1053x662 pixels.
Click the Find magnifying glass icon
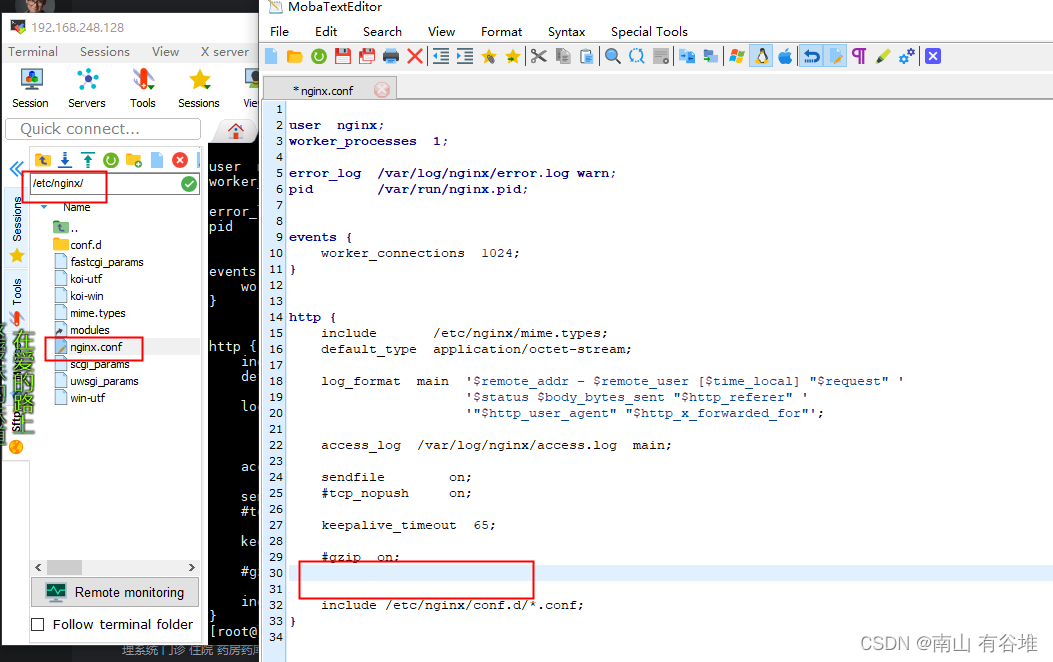pyautogui.click(x=613, y=56)
